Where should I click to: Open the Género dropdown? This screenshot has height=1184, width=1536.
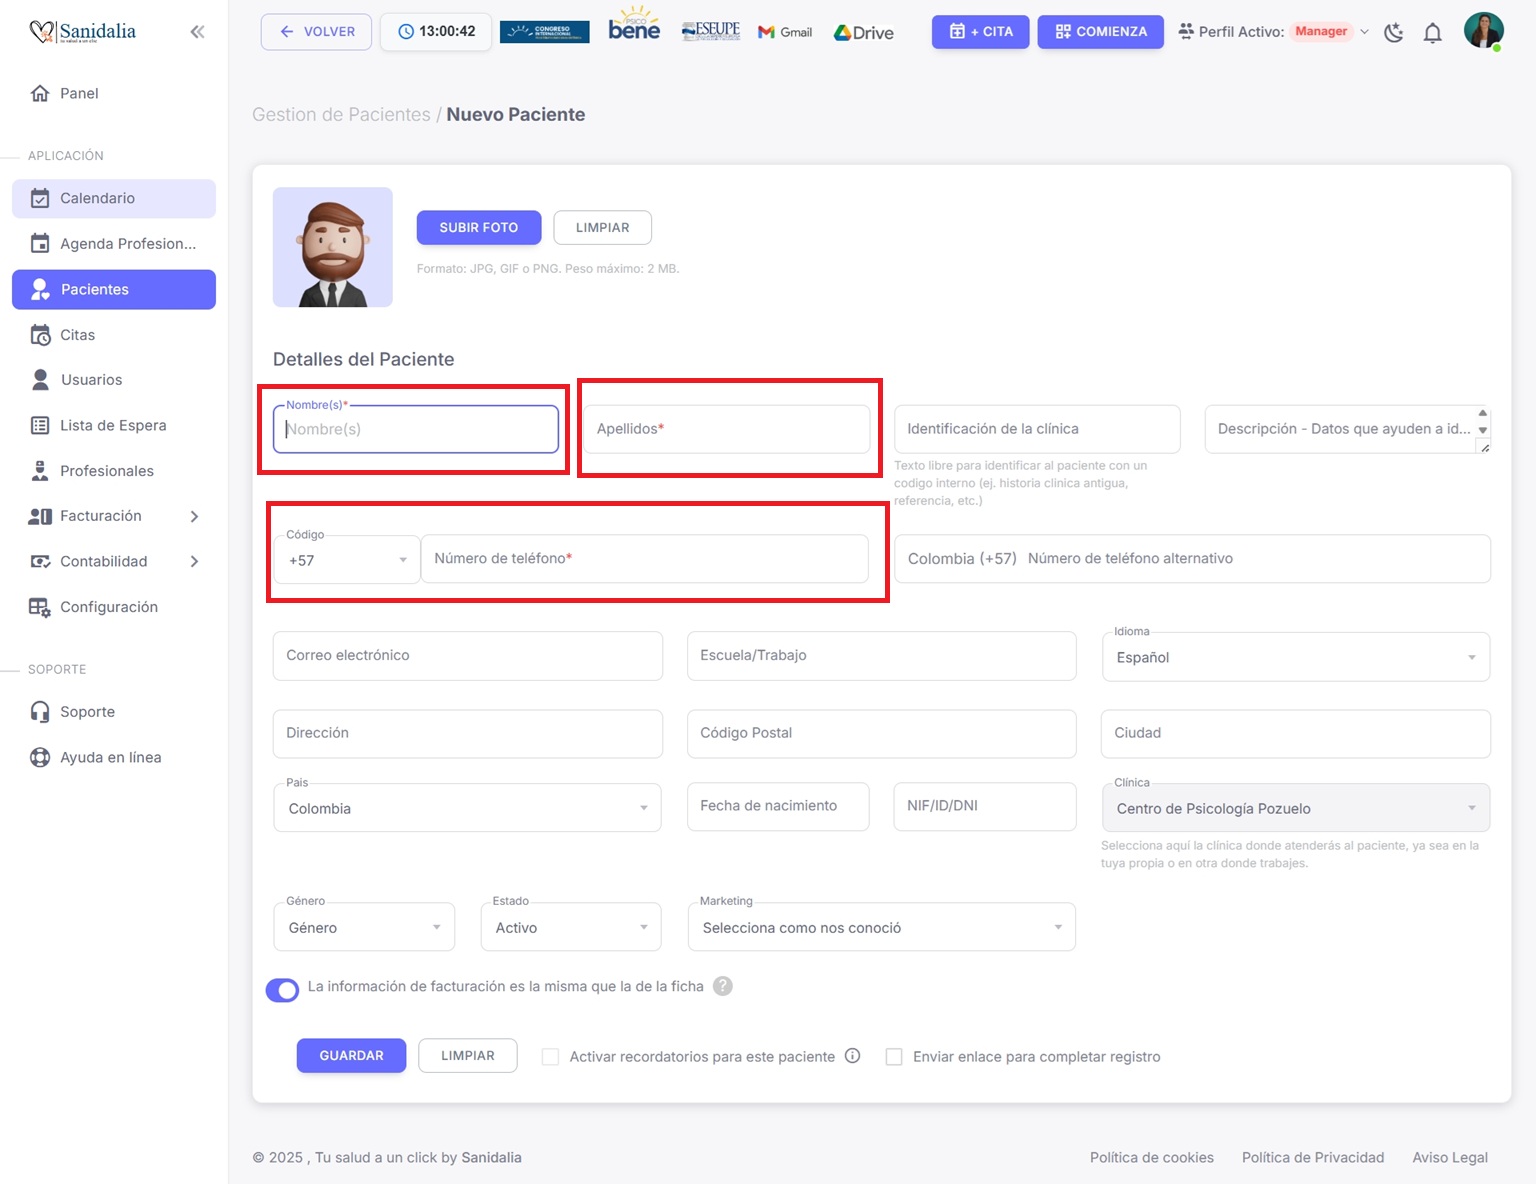coord(364,928)
